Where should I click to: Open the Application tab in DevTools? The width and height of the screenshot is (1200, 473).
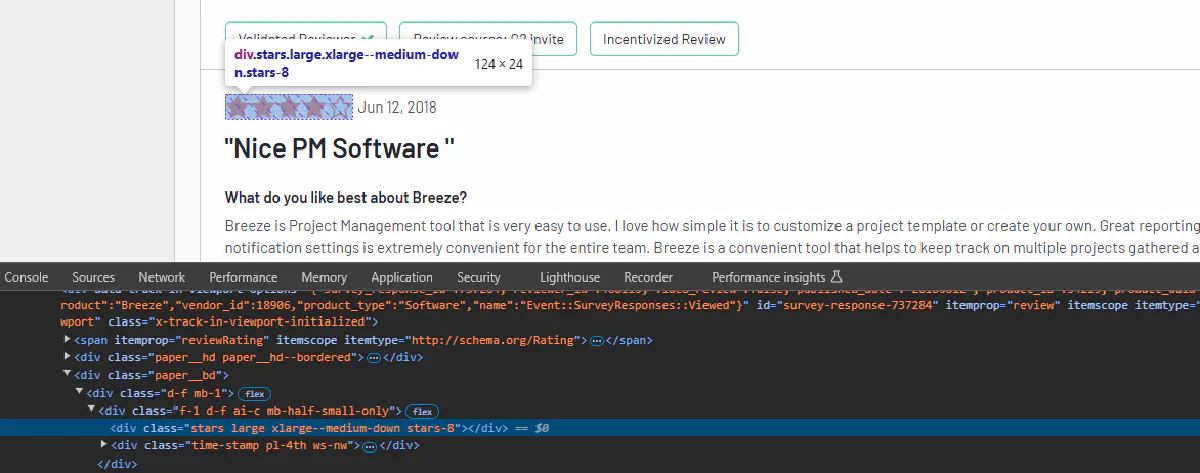pos(402,277)
